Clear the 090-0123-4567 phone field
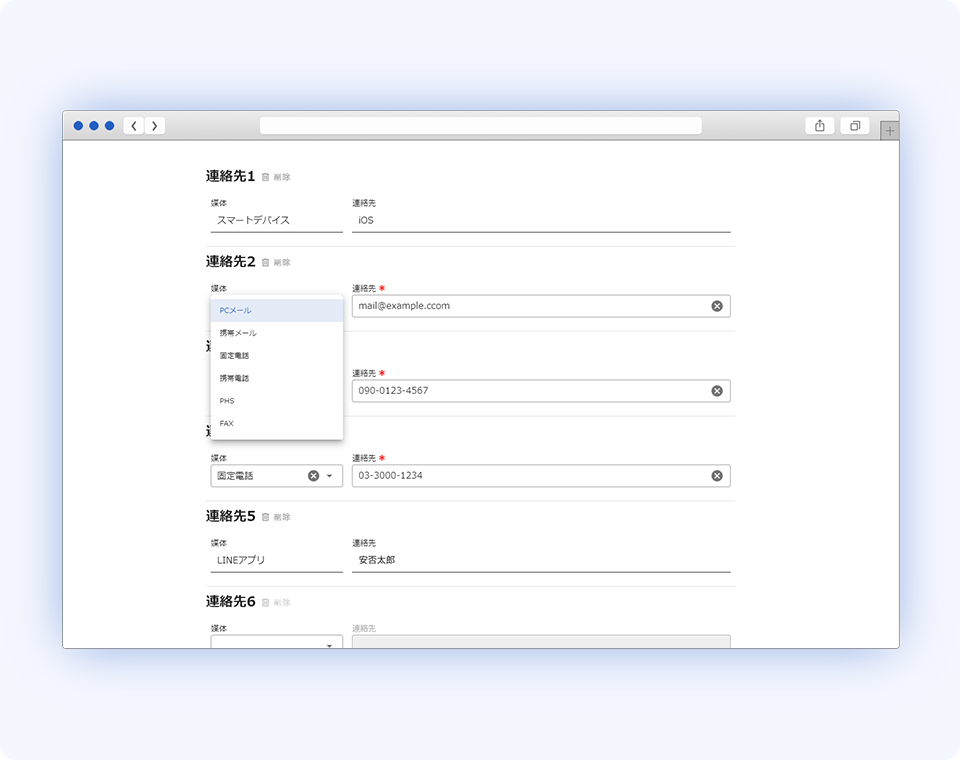The height and width of the screenshot is (760, 960). [x=717, y=391]
